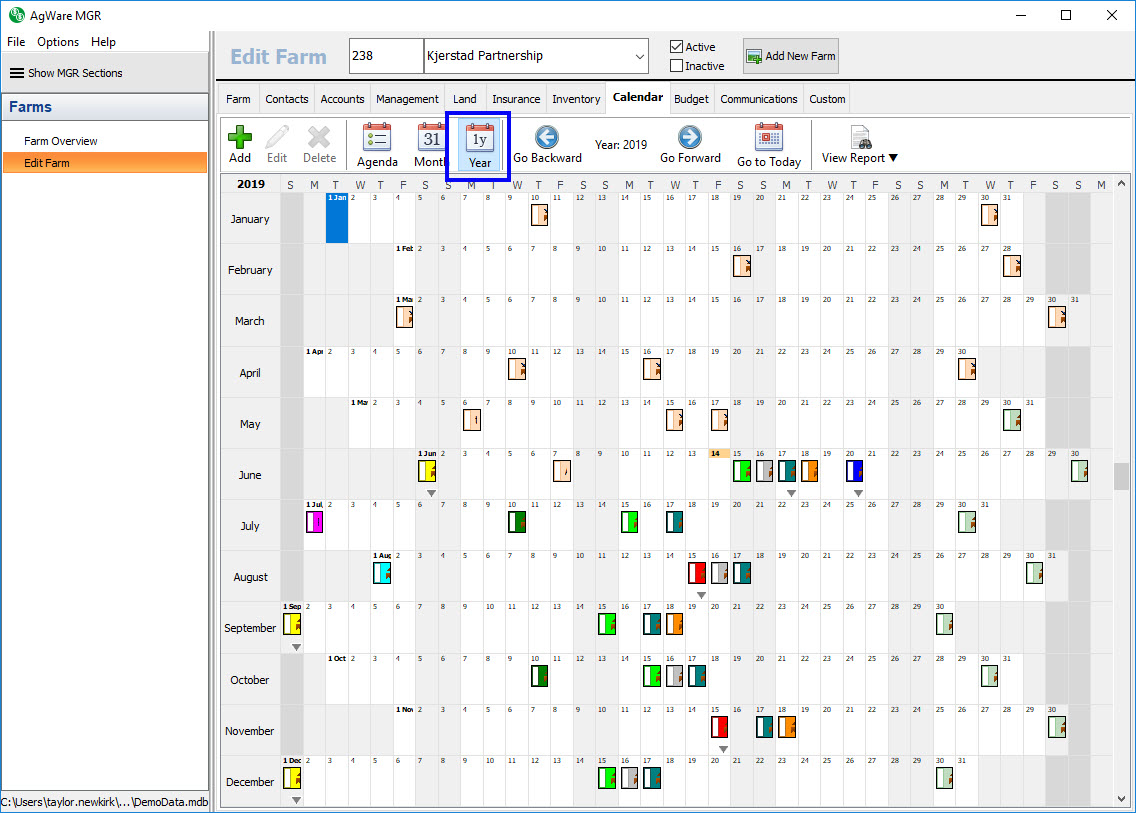Check the Inactive checkbox
This screenshot has height=813, width=1136.
(x=677, y=66)
